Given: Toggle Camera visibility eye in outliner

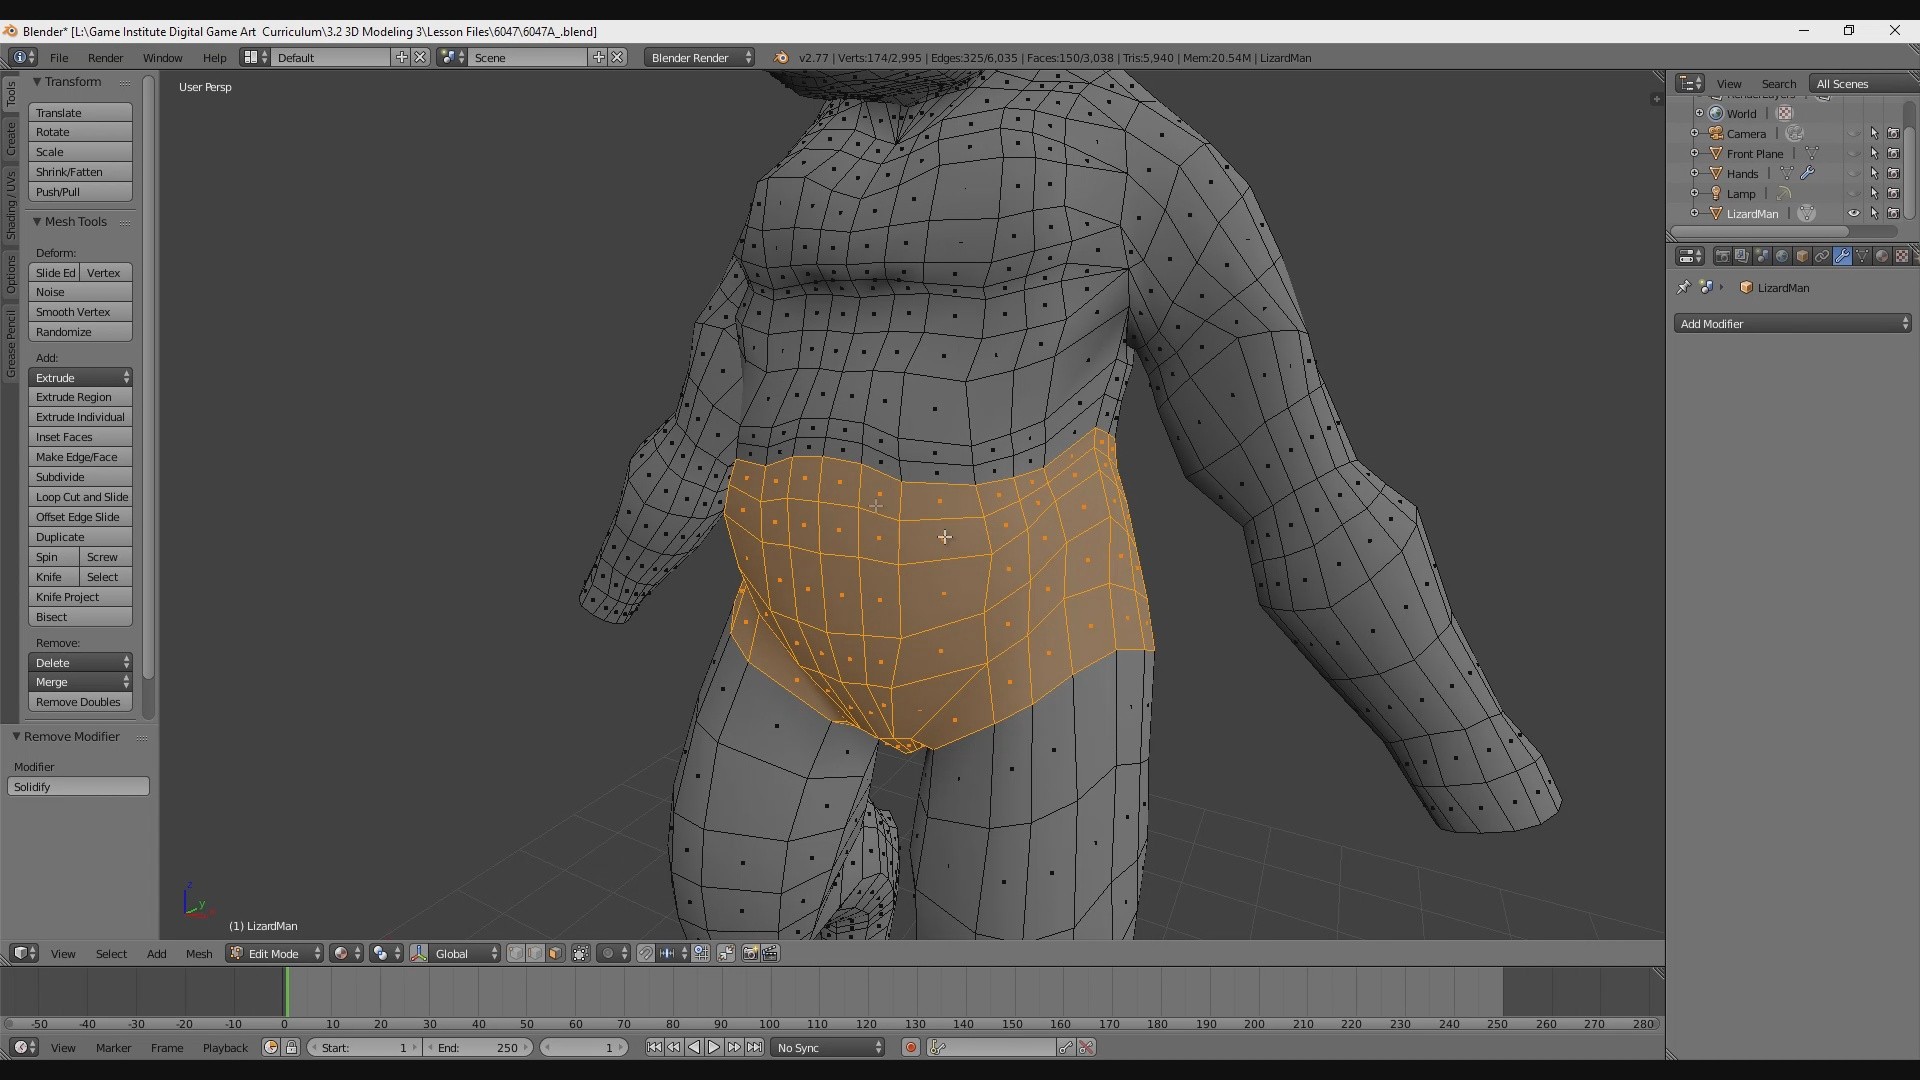Looking at the screenshot, I should pyautogui.click(x=1854, y=133).
